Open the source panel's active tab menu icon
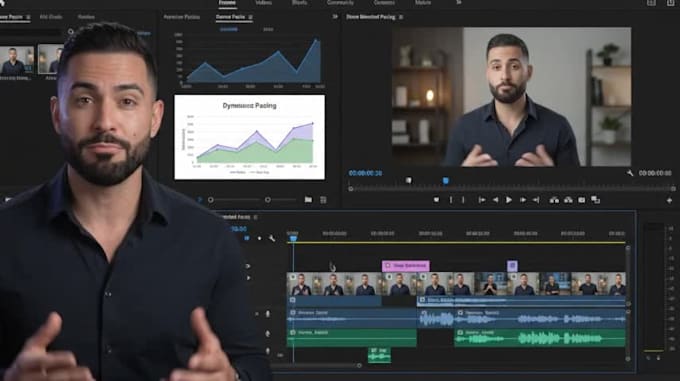This screenshot has height=381, width=680. coord(251,17)
